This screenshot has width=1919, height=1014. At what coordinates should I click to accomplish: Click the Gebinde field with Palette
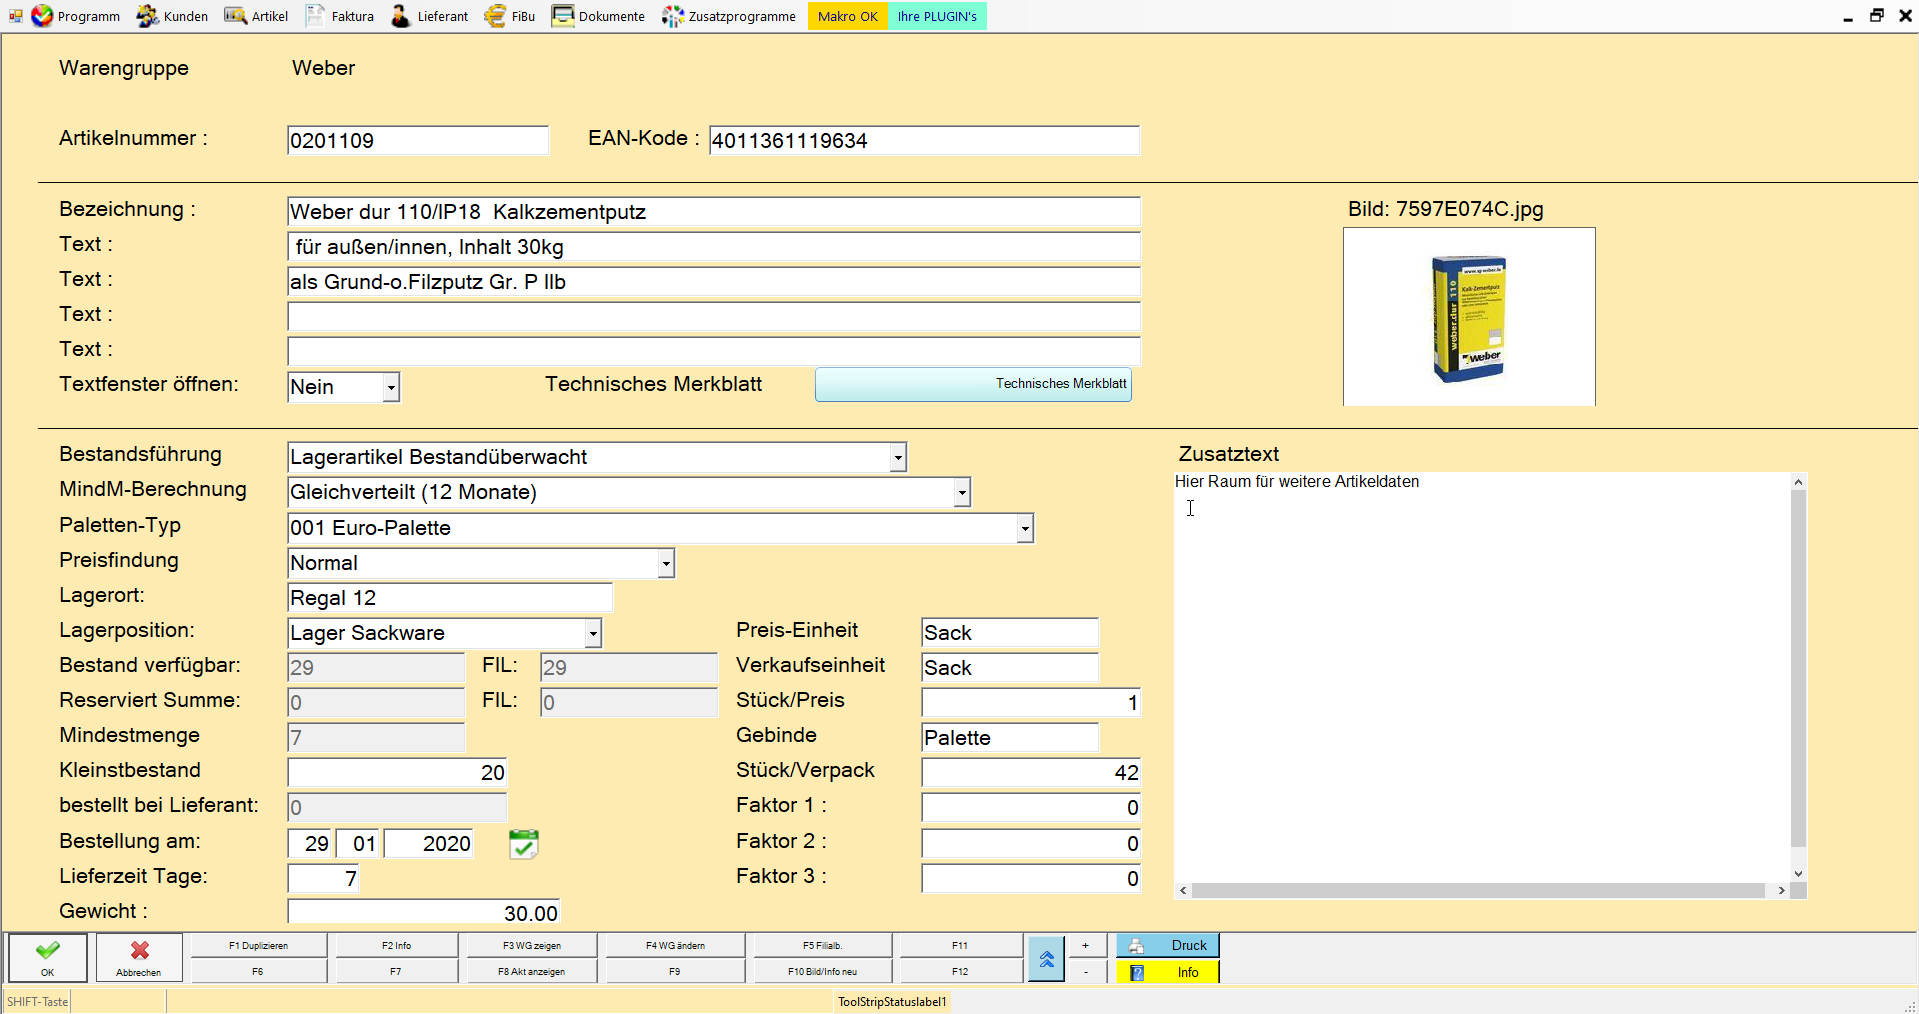(1010, 738)
